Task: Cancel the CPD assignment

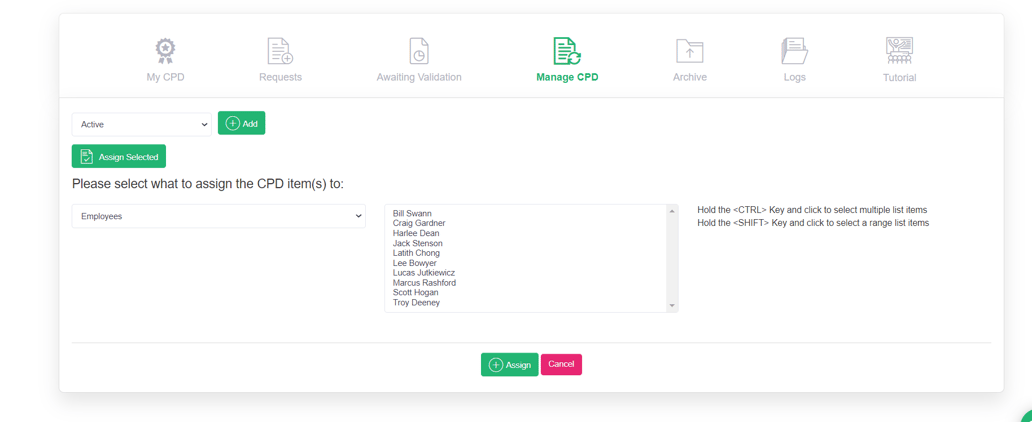Action: (561, 364)
